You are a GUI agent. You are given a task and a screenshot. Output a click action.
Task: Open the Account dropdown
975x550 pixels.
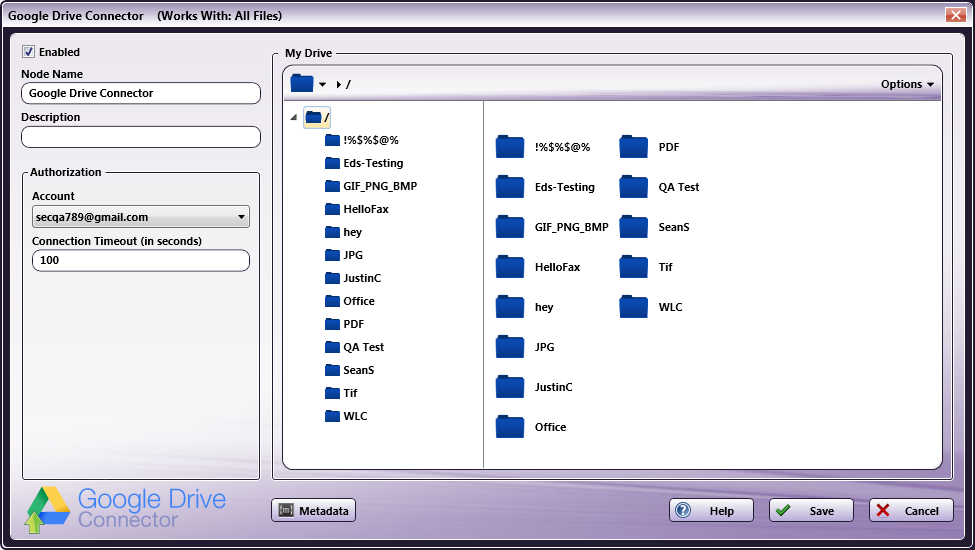pos(141,217)
